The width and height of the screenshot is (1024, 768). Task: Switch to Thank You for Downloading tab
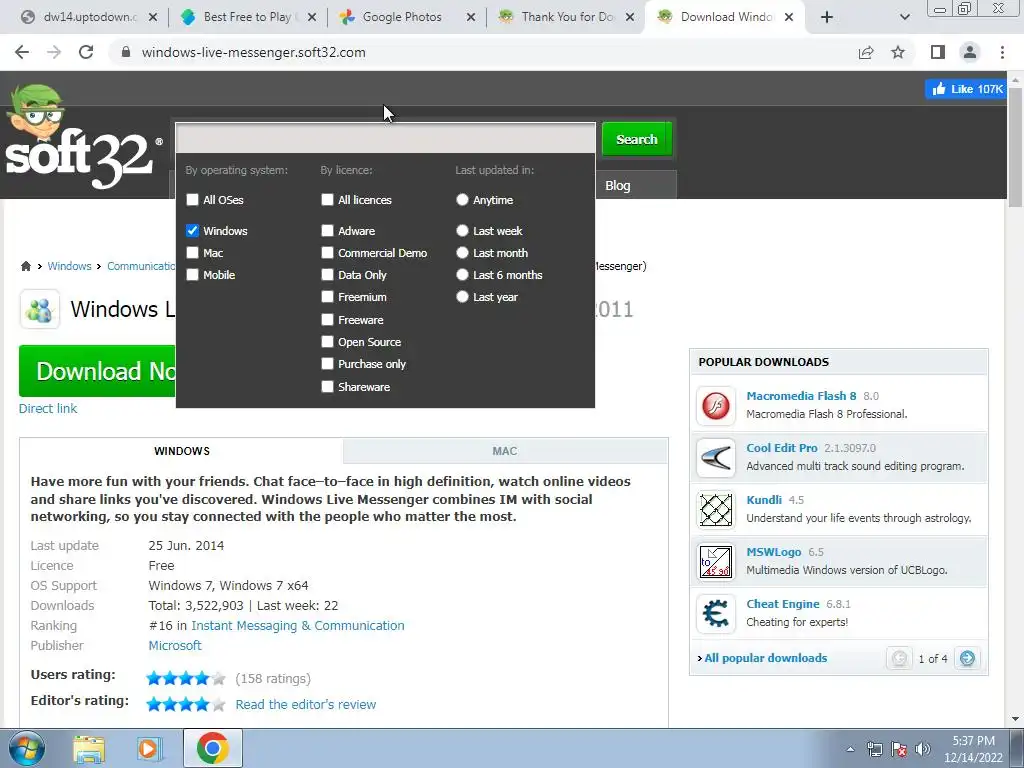pos(566,17)
